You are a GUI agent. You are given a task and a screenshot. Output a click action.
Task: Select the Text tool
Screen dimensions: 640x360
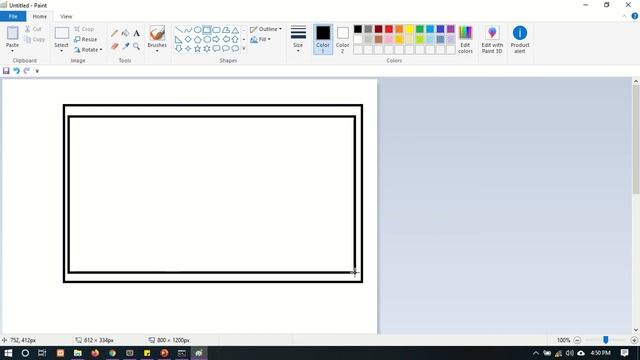[x=136, y=33]
